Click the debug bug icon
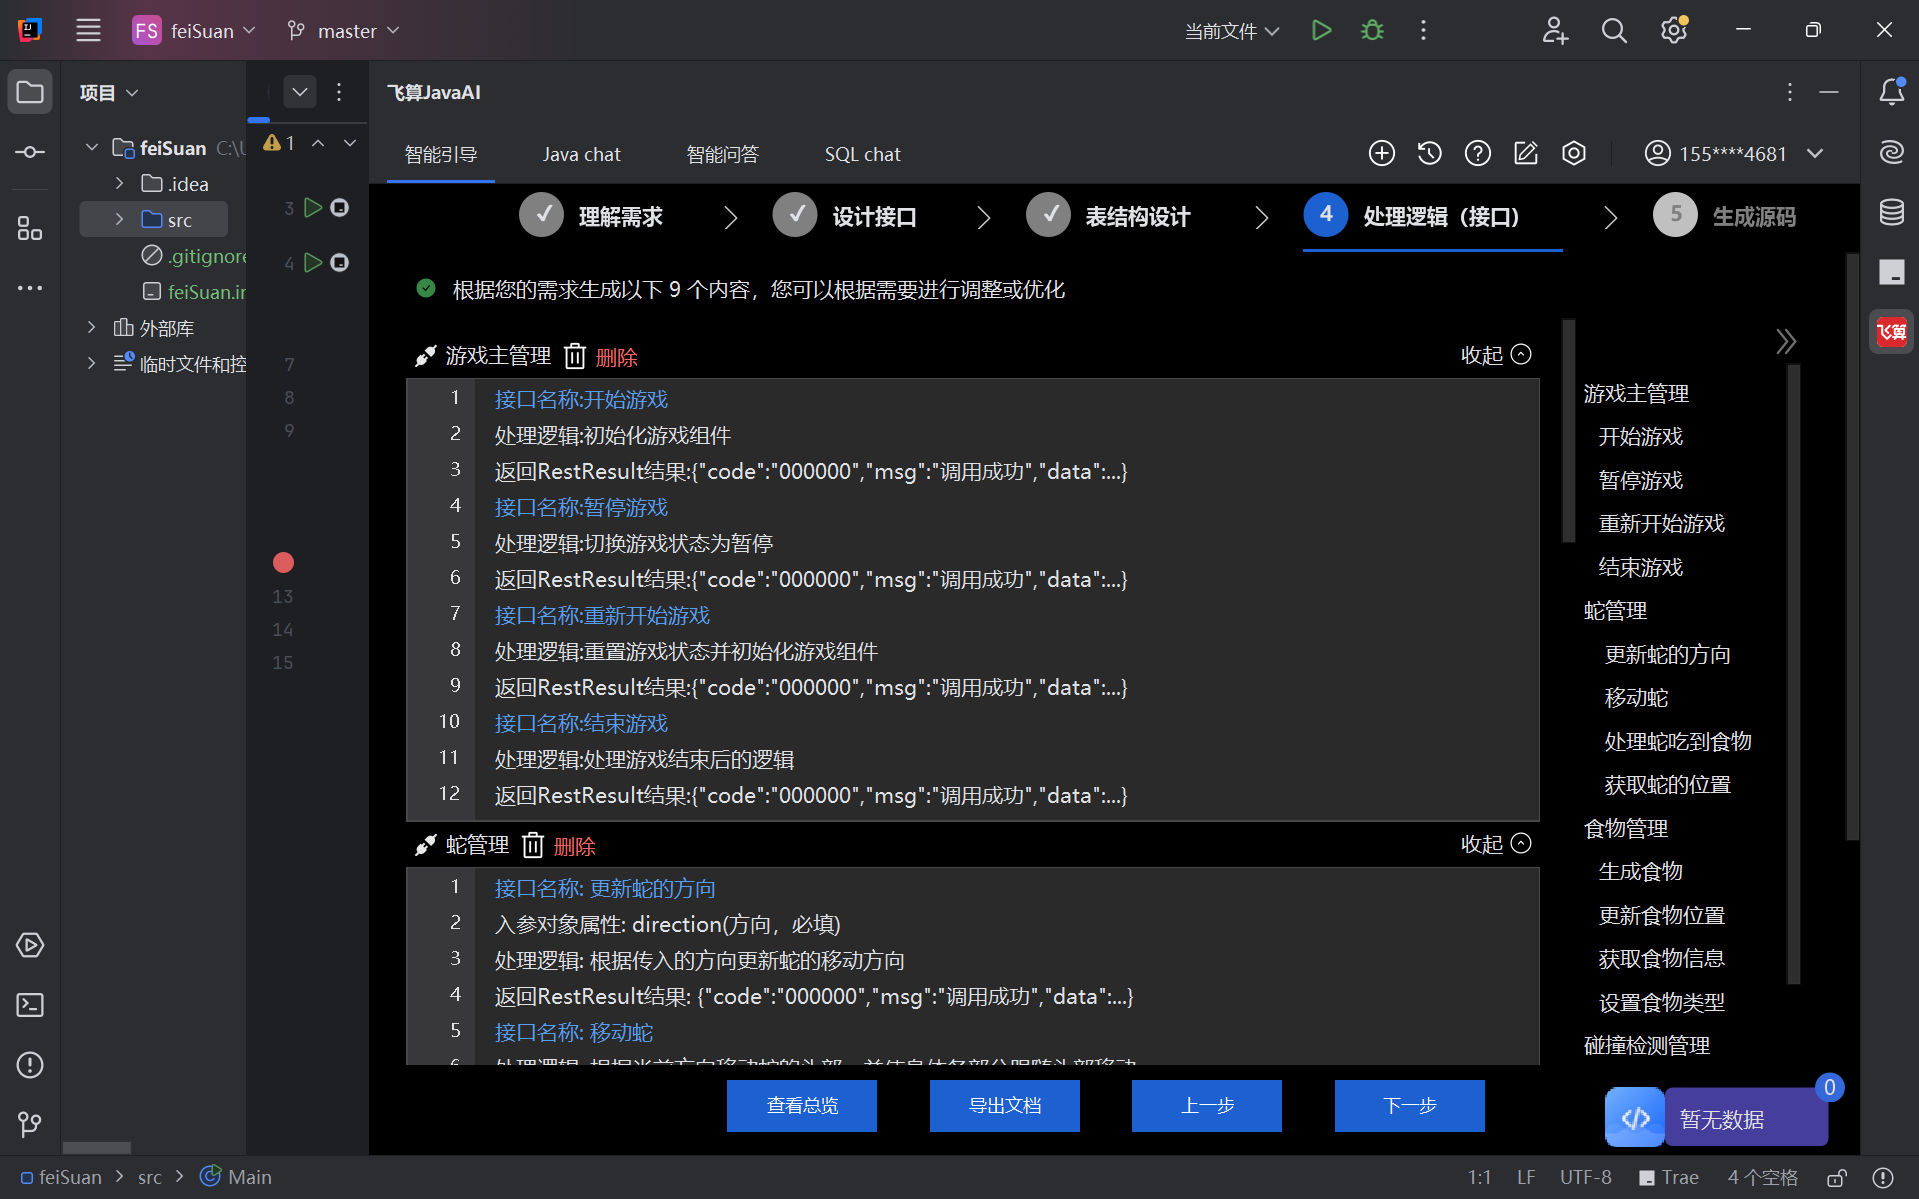Screen dimensions: 1919x1199 (x=1372, y=30)
